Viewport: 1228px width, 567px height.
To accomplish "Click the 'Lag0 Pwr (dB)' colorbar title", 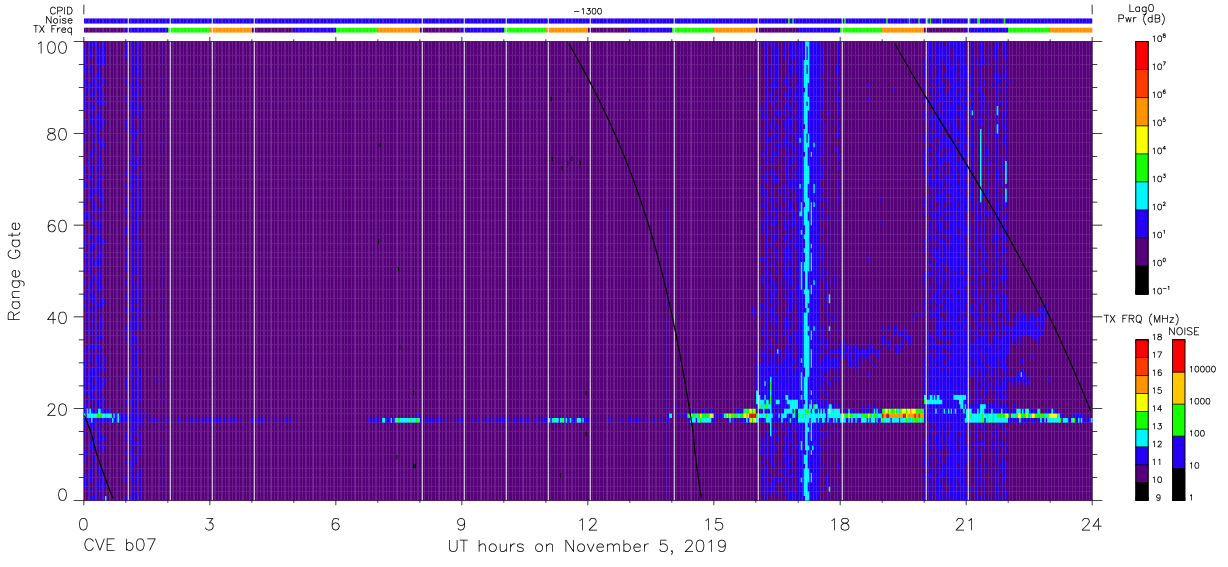I will coord(1144,14).
